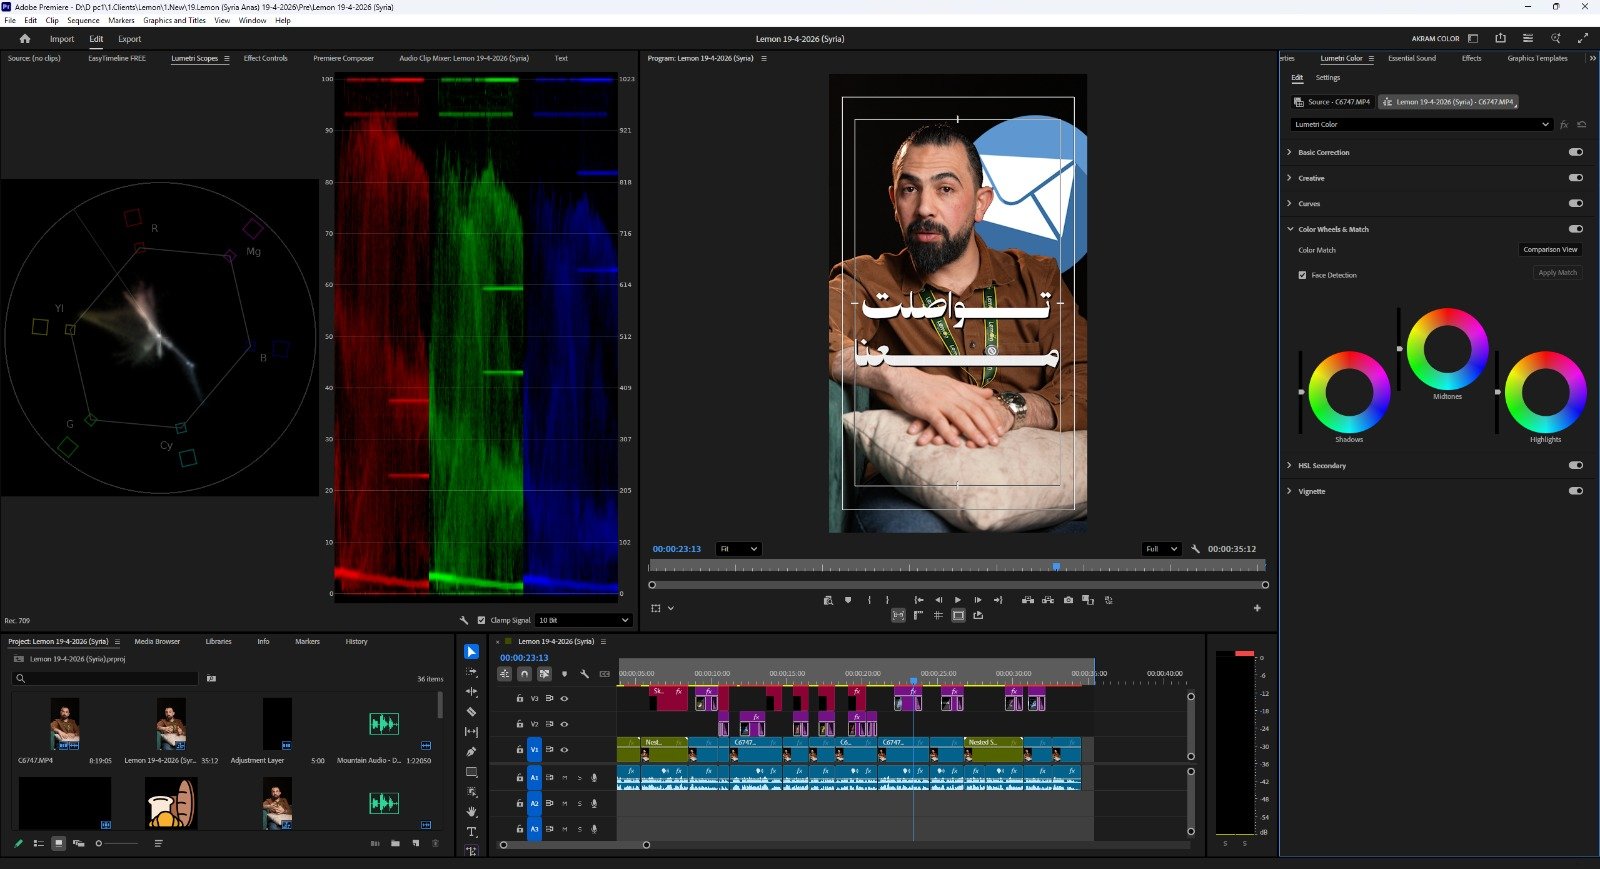This screenshot has width=1600, height=869.
Task: Select the Type tool
Action: tap(471, 832)
